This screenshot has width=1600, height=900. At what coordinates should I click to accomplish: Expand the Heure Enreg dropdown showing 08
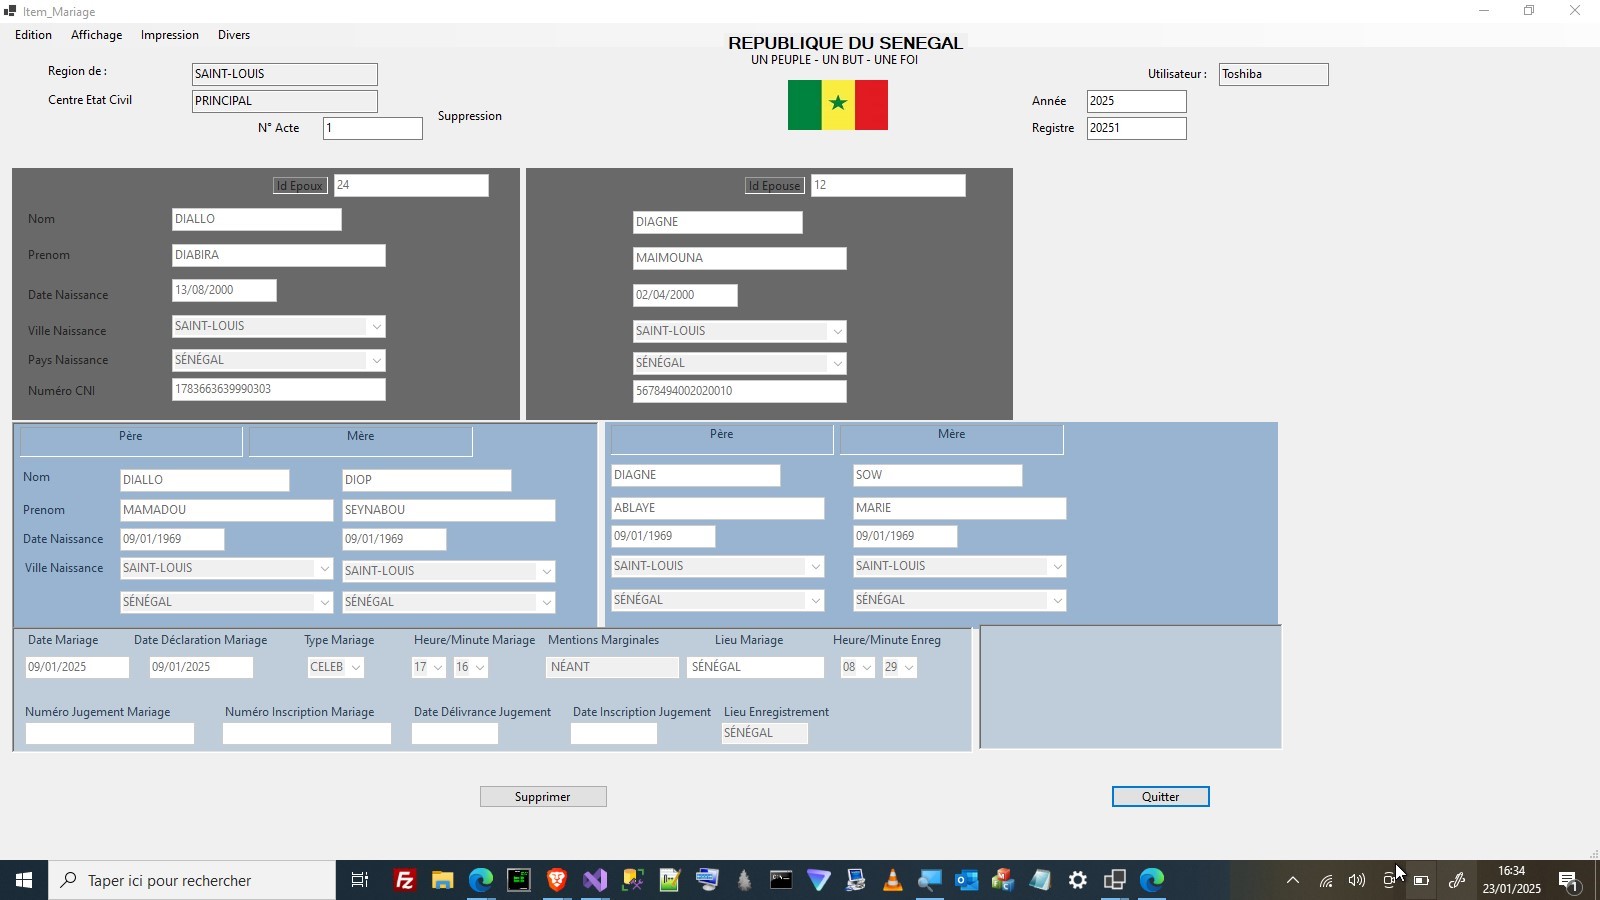click(x=866, y=668)
